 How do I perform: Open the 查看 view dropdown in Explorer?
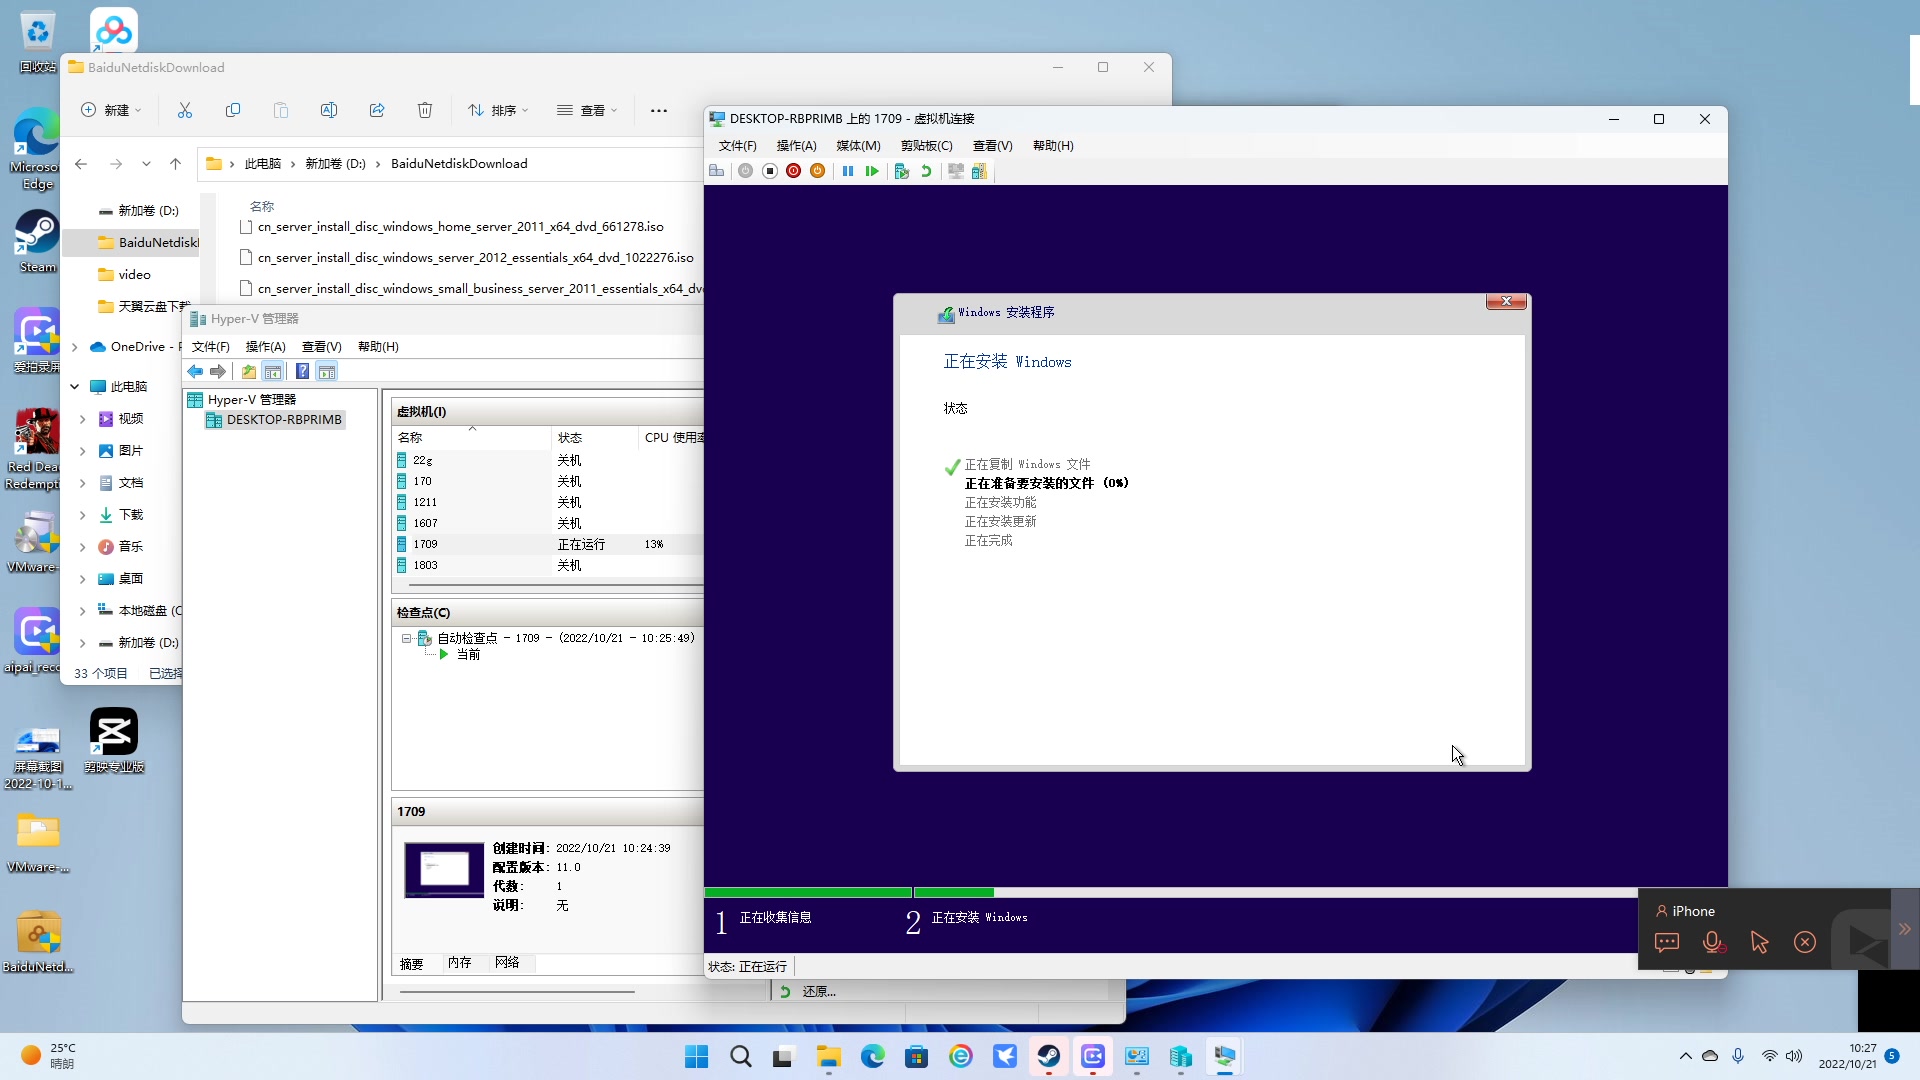pyautogui.click(x=588, y=110)
